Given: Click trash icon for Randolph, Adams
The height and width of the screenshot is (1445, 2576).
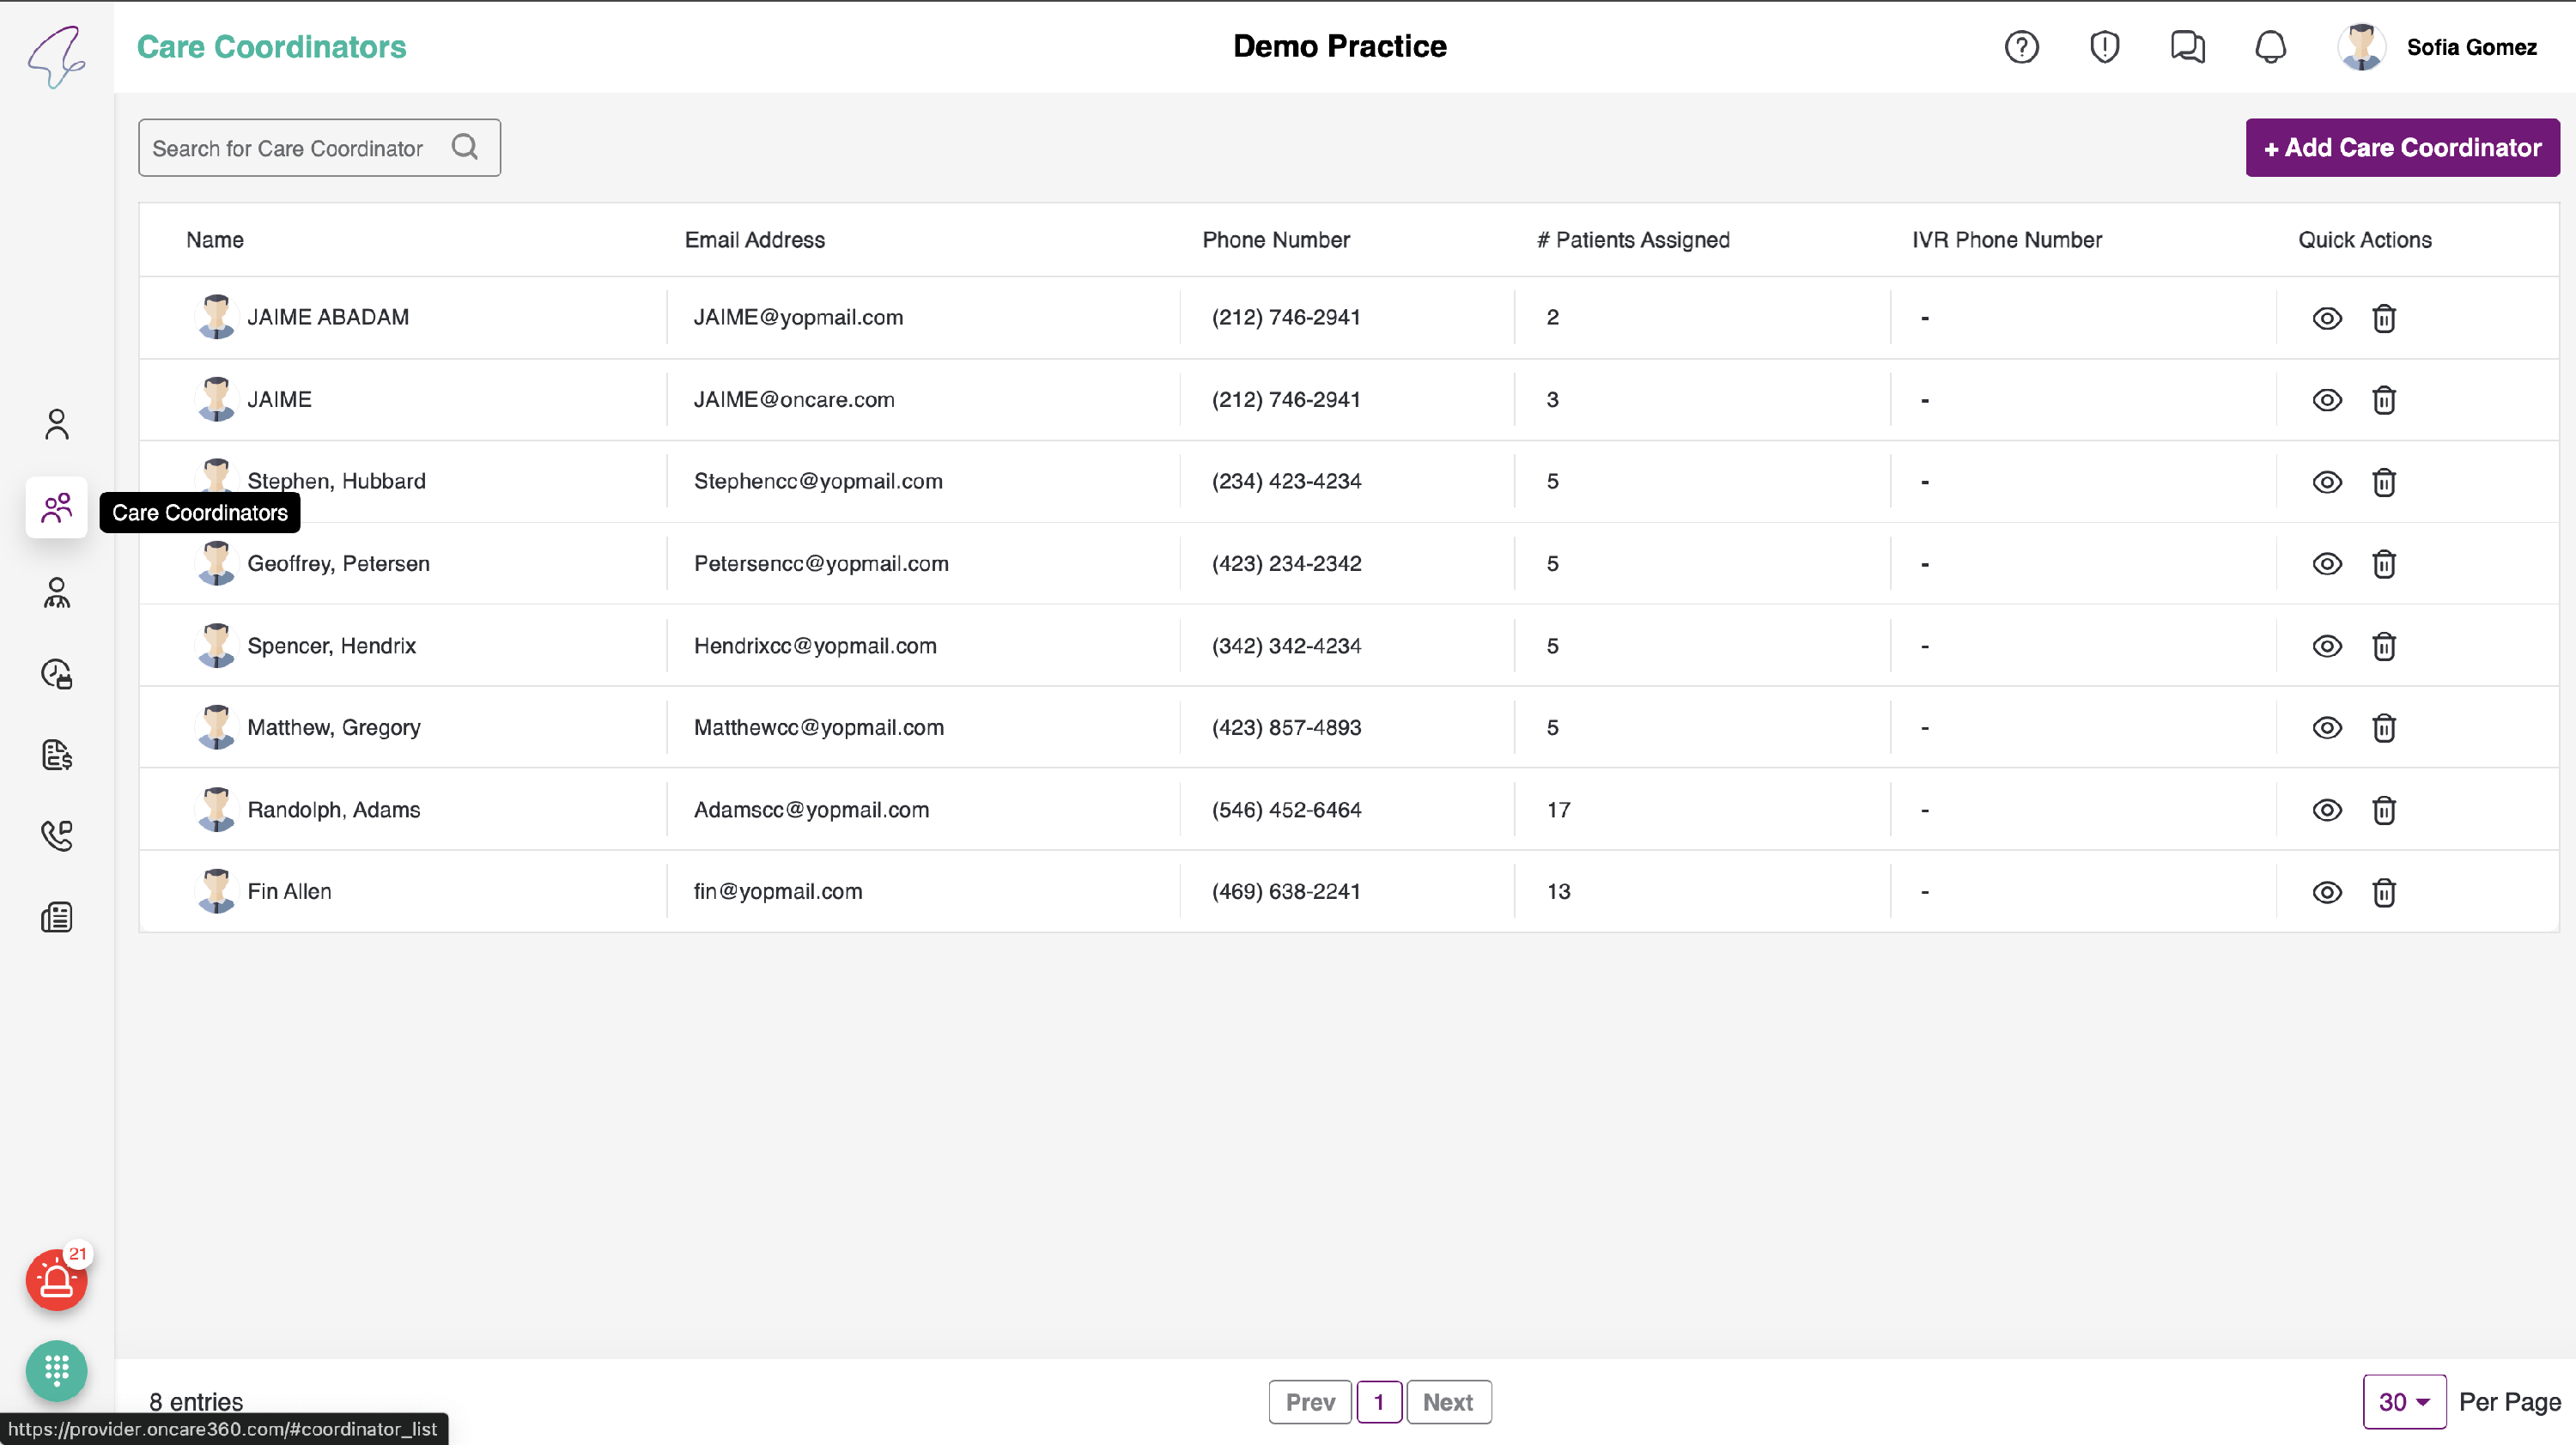Looking at the screenshot, I should point(2384,810).
